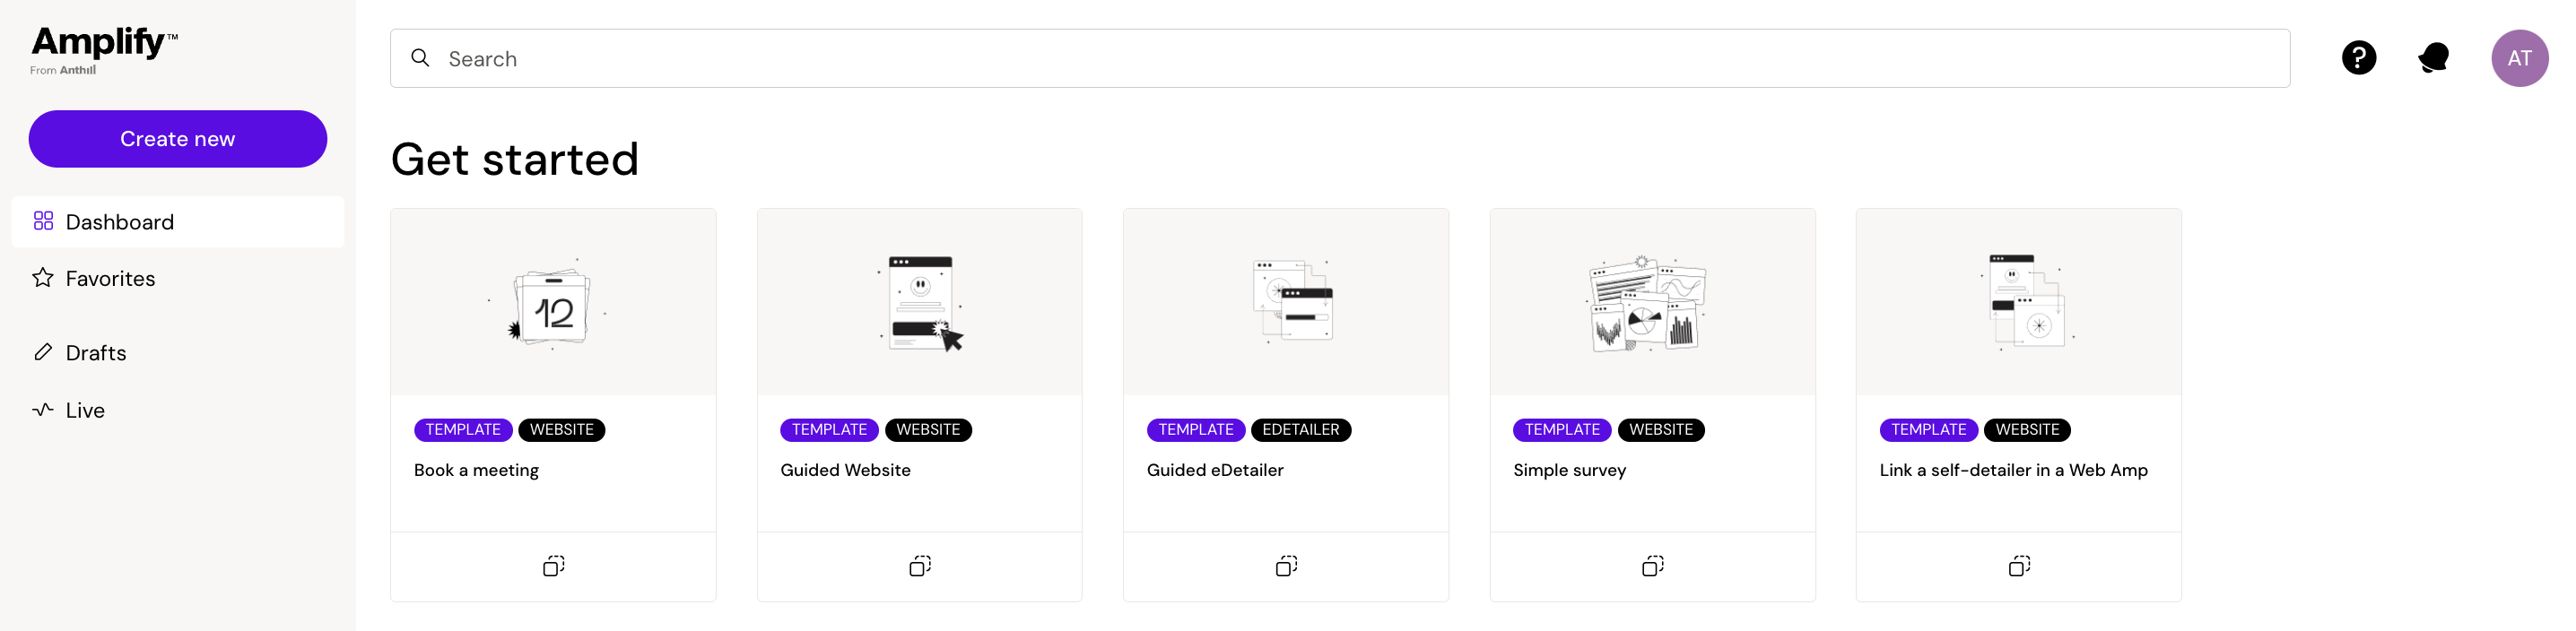Viewport: 2576px width, 631px height.
Task: Focus the Search input field
Action: point(1340,59)
